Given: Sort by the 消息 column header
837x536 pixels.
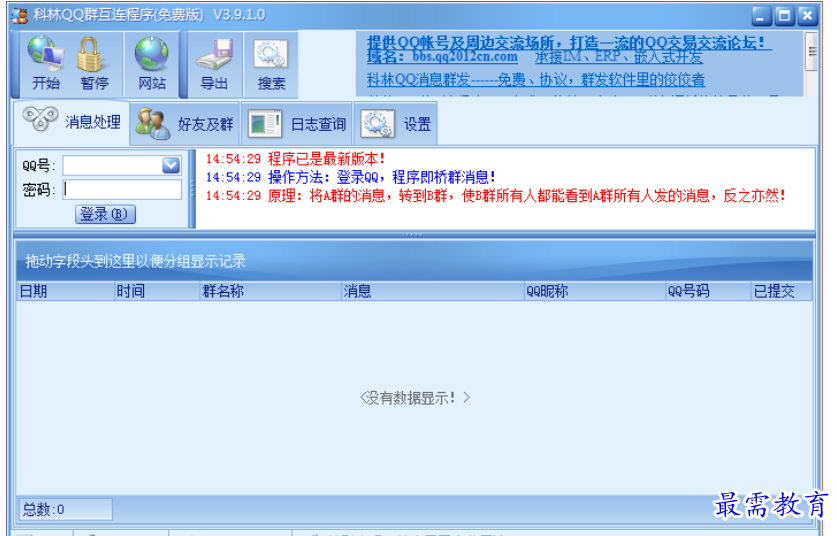Looking at the screenshot, I should (x=432, y=291).
